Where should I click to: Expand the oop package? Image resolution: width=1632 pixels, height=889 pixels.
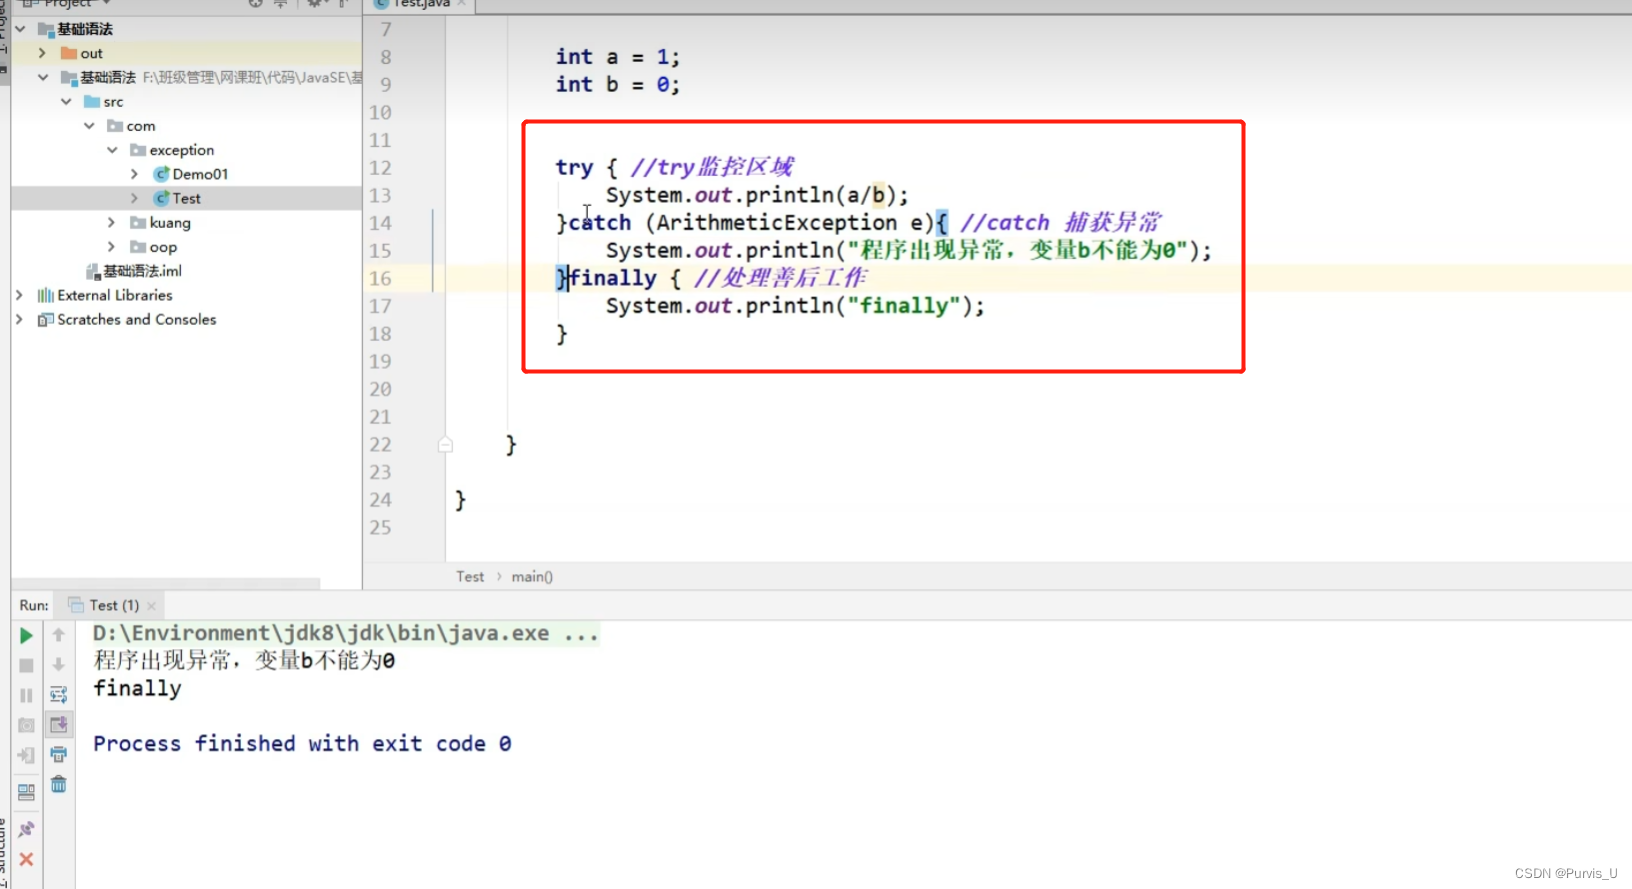point(112,247)
